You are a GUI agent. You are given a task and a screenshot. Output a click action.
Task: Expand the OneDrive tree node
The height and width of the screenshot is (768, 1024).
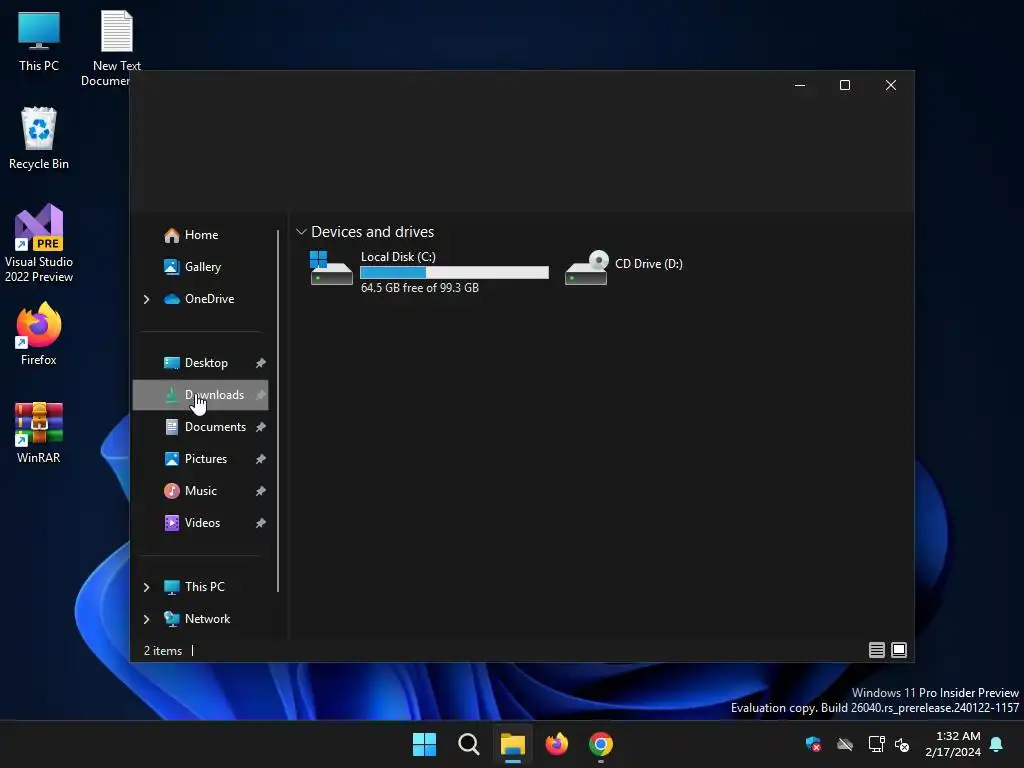click(x=146, y=299)
